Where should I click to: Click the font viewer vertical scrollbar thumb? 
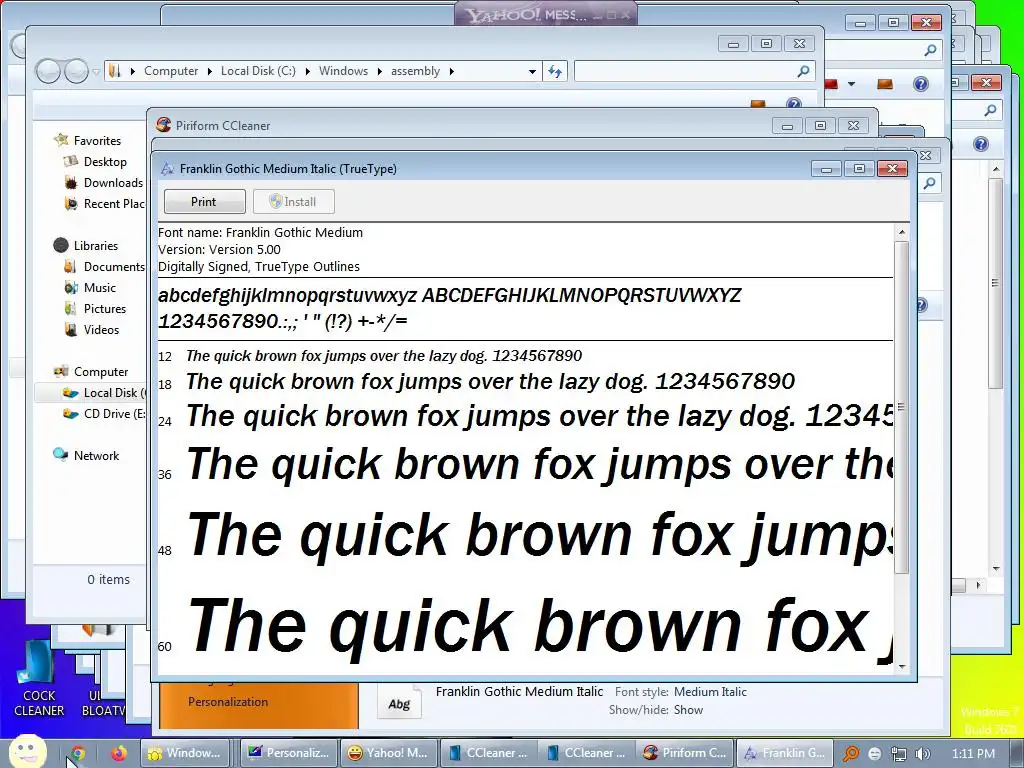coord(902,408)
